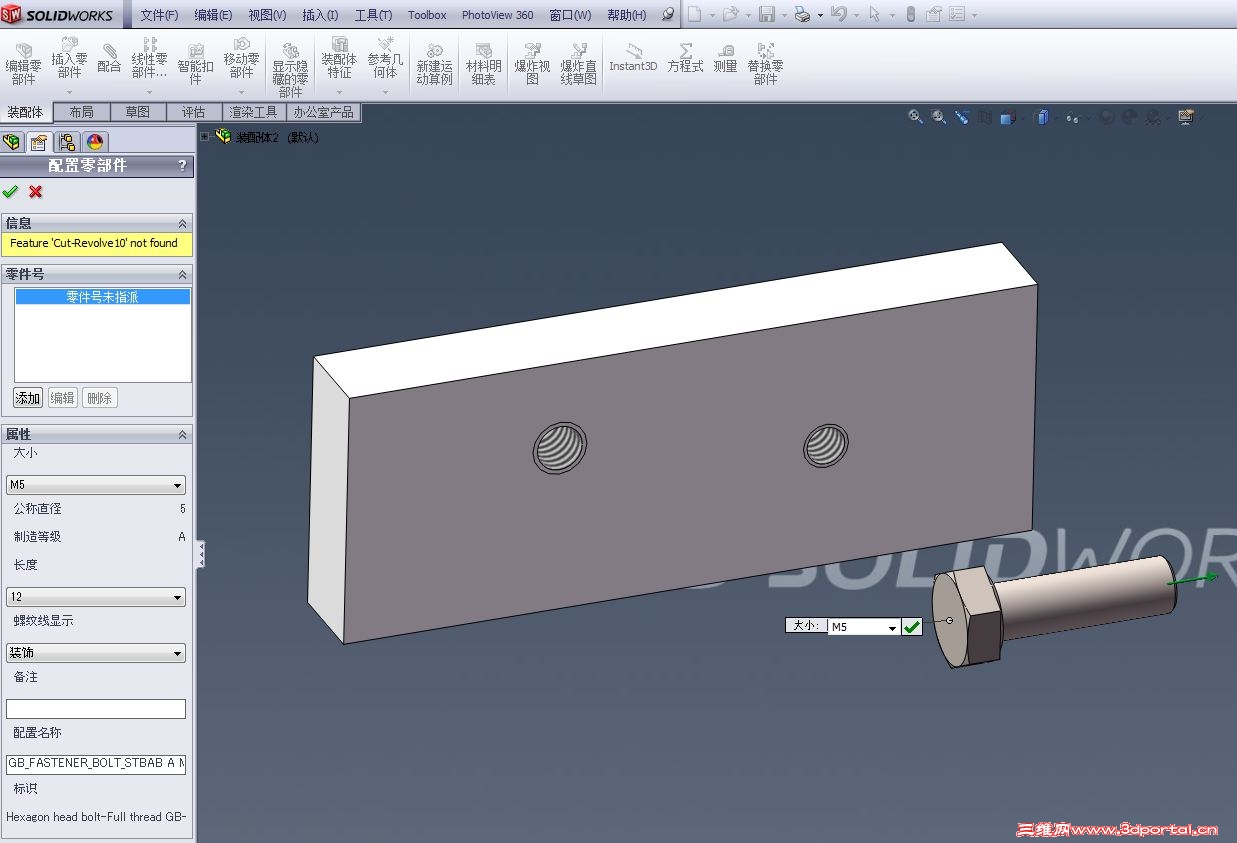1237x843 pixels.
Task: Select the 移动零部件 (Move Component) tool
Action: point(241,60)
